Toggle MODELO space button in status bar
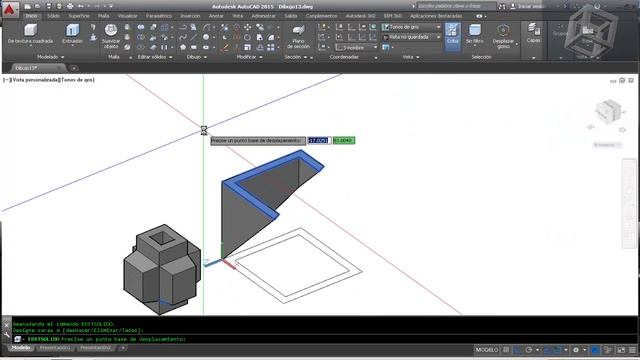The image size is (640, 360). point(487,350)
